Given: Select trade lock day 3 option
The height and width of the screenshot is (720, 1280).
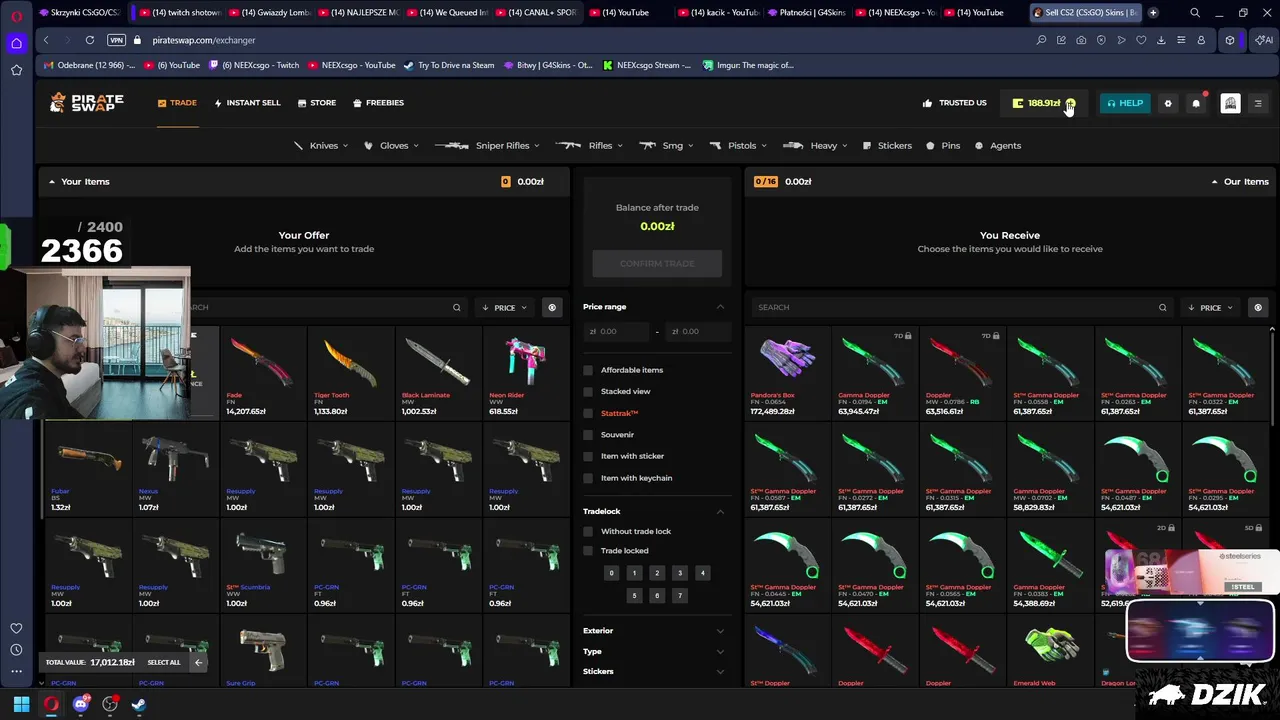Looking at the screenshot, I should pyautogui.click(x=680, y=573).
